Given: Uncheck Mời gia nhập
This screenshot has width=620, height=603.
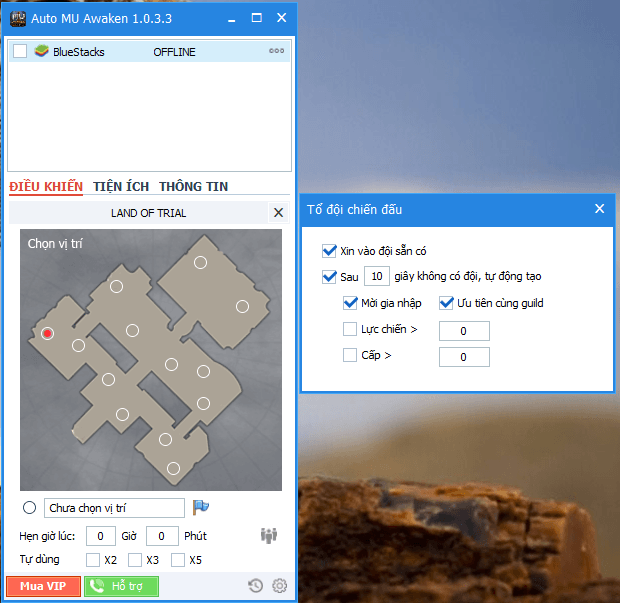Looking at the screenshot, I should (350, 303).
